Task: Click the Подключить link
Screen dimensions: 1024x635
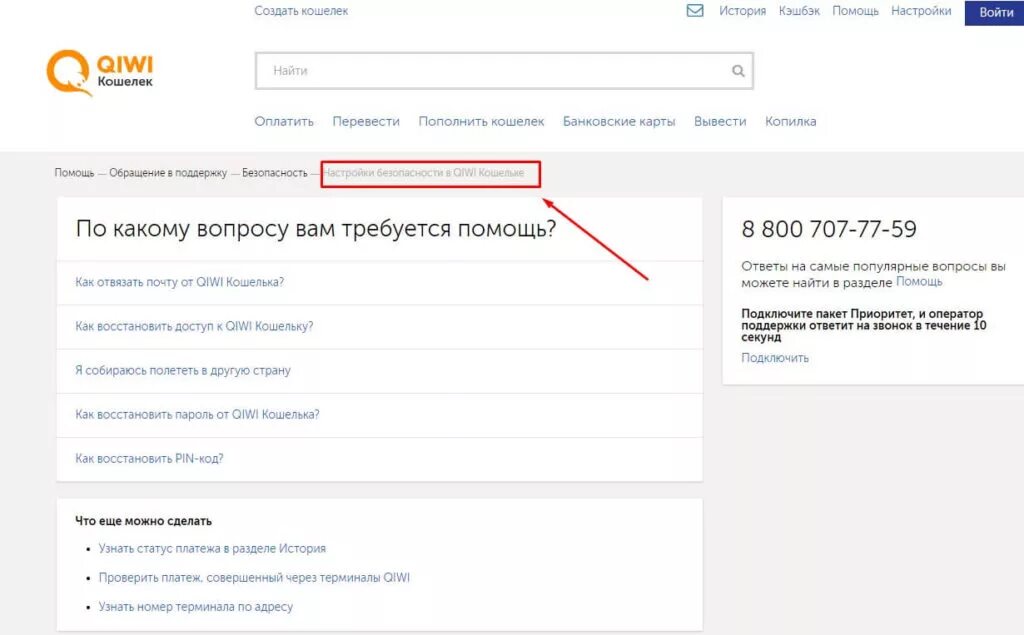Action: coord(775,358)
